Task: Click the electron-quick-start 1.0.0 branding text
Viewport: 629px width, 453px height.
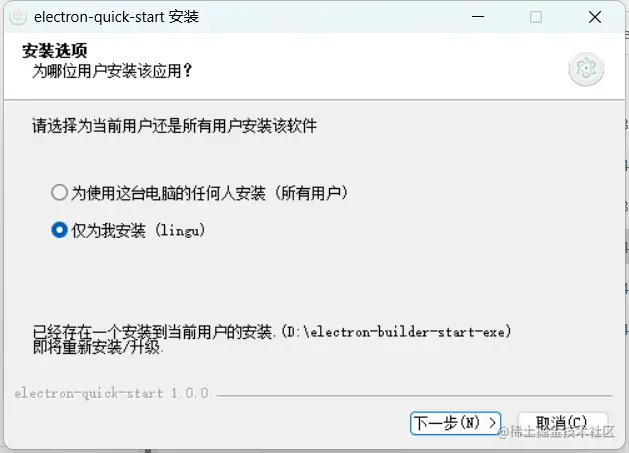Action: [112, 393]
